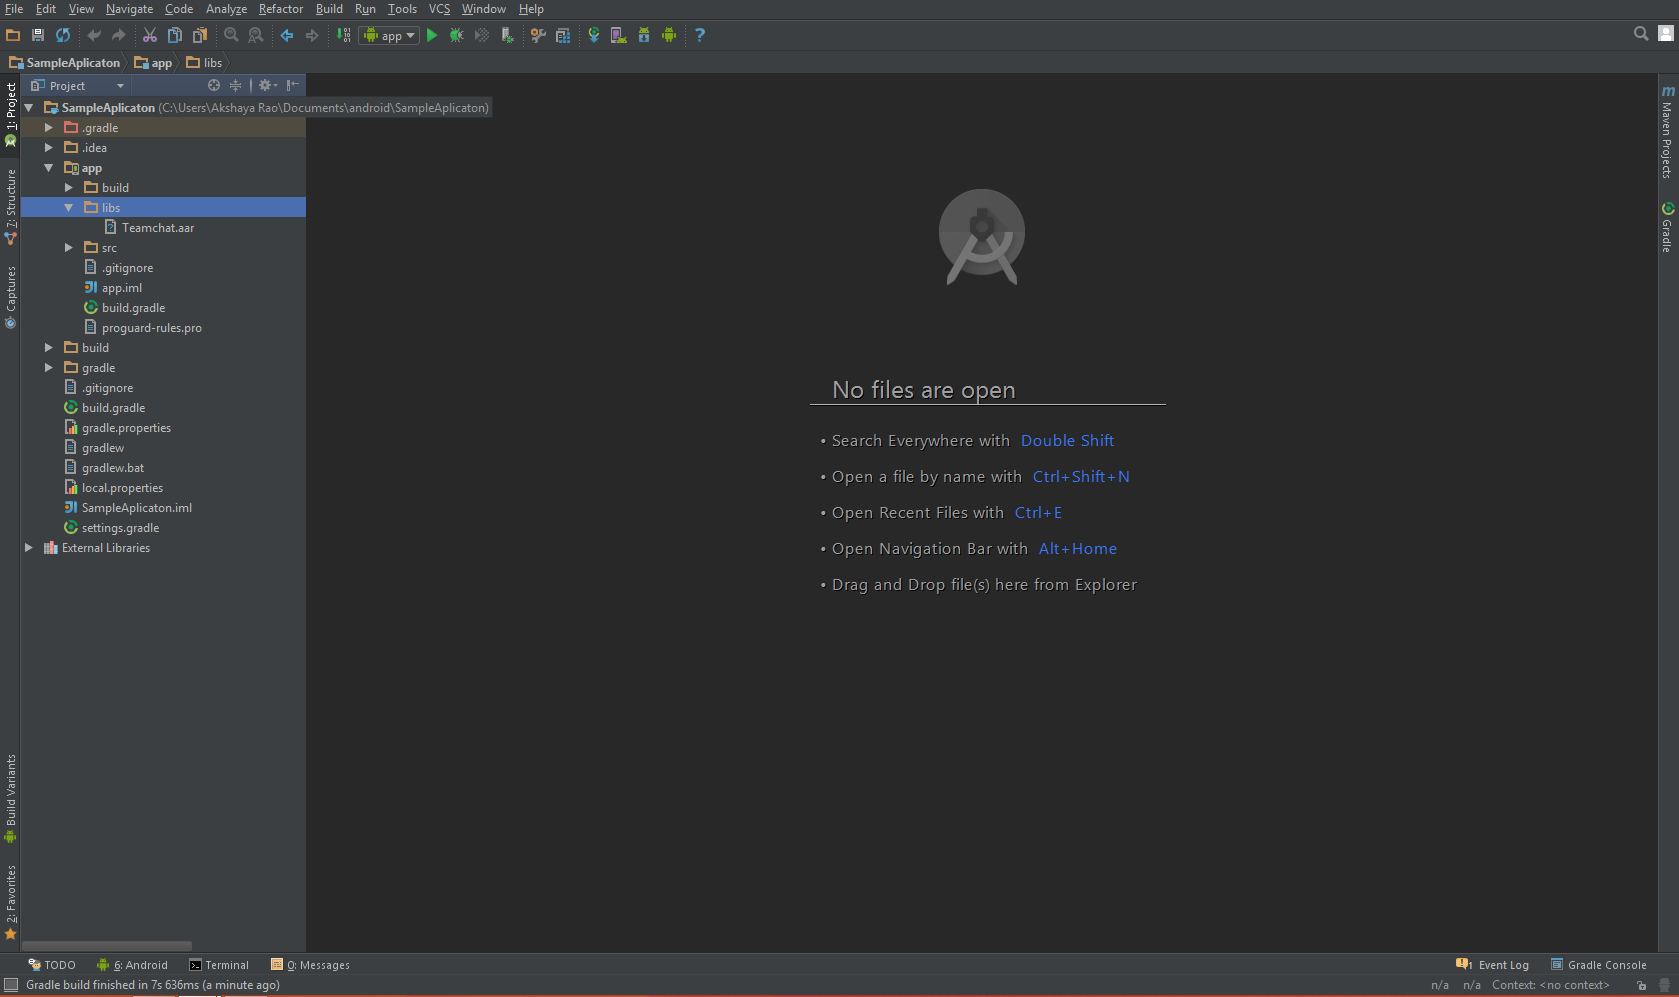Open the Build menu
The height and width of the screenshot is (997, 1679).
[x=329, y=9]
